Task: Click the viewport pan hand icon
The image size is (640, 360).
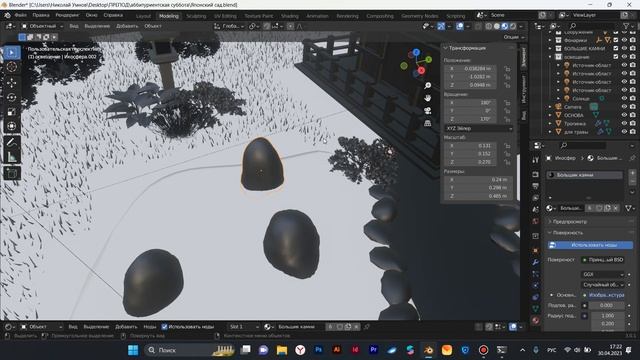Action: [x=427, y=98]
